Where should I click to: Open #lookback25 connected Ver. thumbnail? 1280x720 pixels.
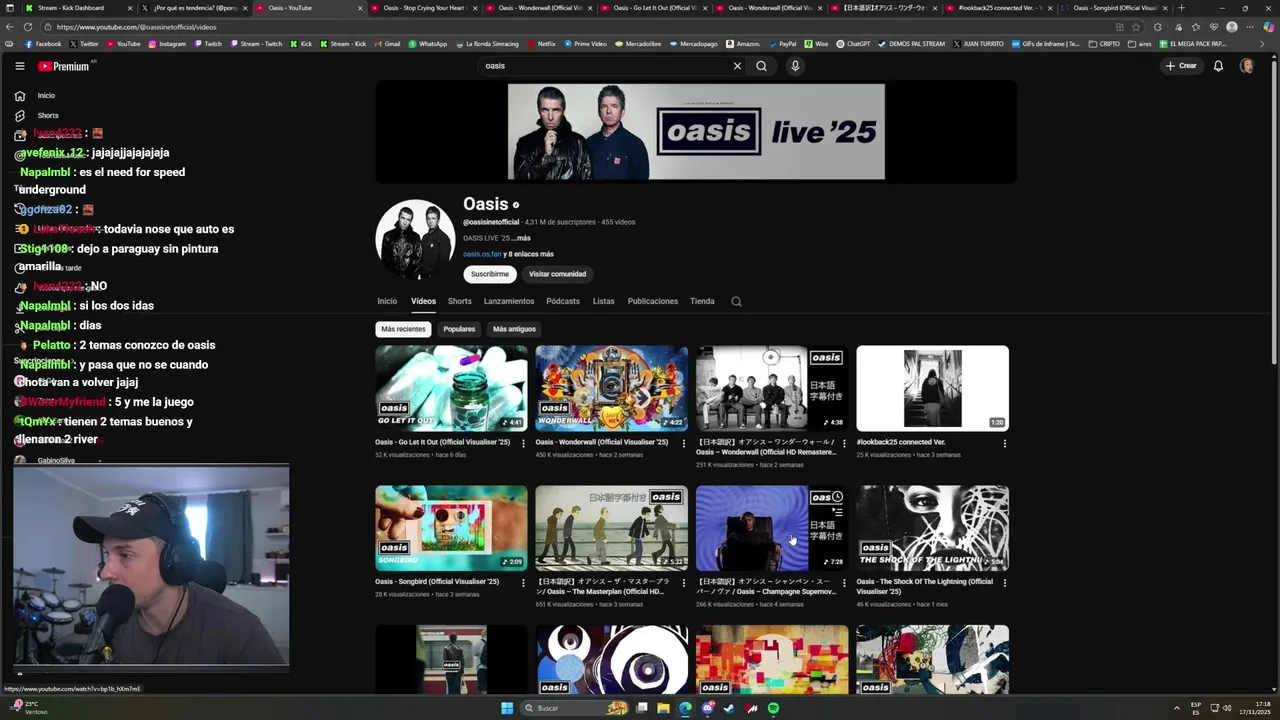[932, 388]
